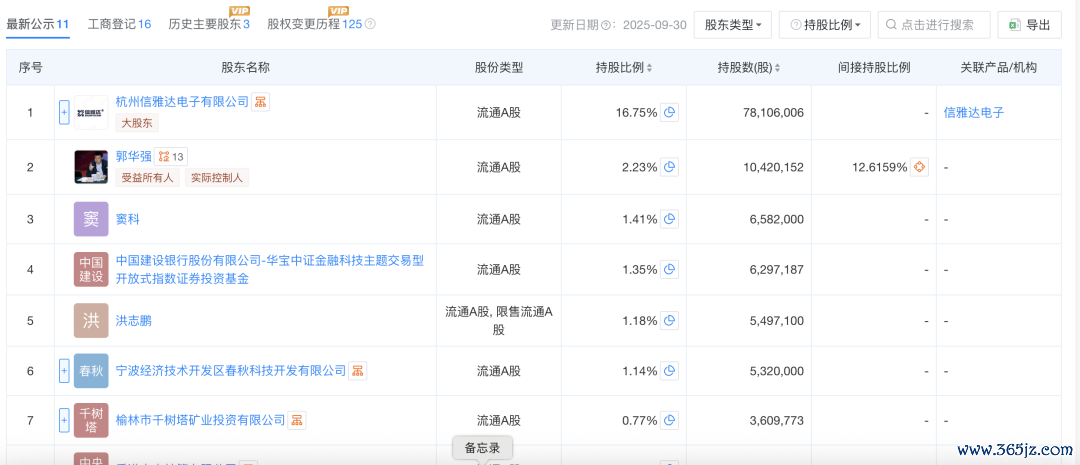Open pie chart for 1.35% holding

coord(669,269)
